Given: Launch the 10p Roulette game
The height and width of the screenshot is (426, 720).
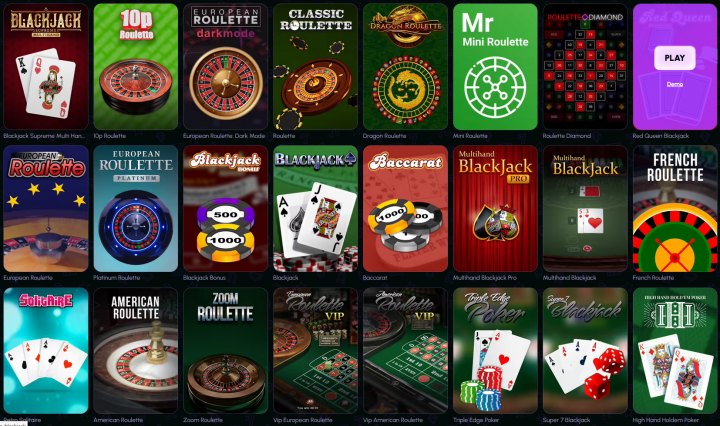Looking at the screenshot, I should coord(136,67).
